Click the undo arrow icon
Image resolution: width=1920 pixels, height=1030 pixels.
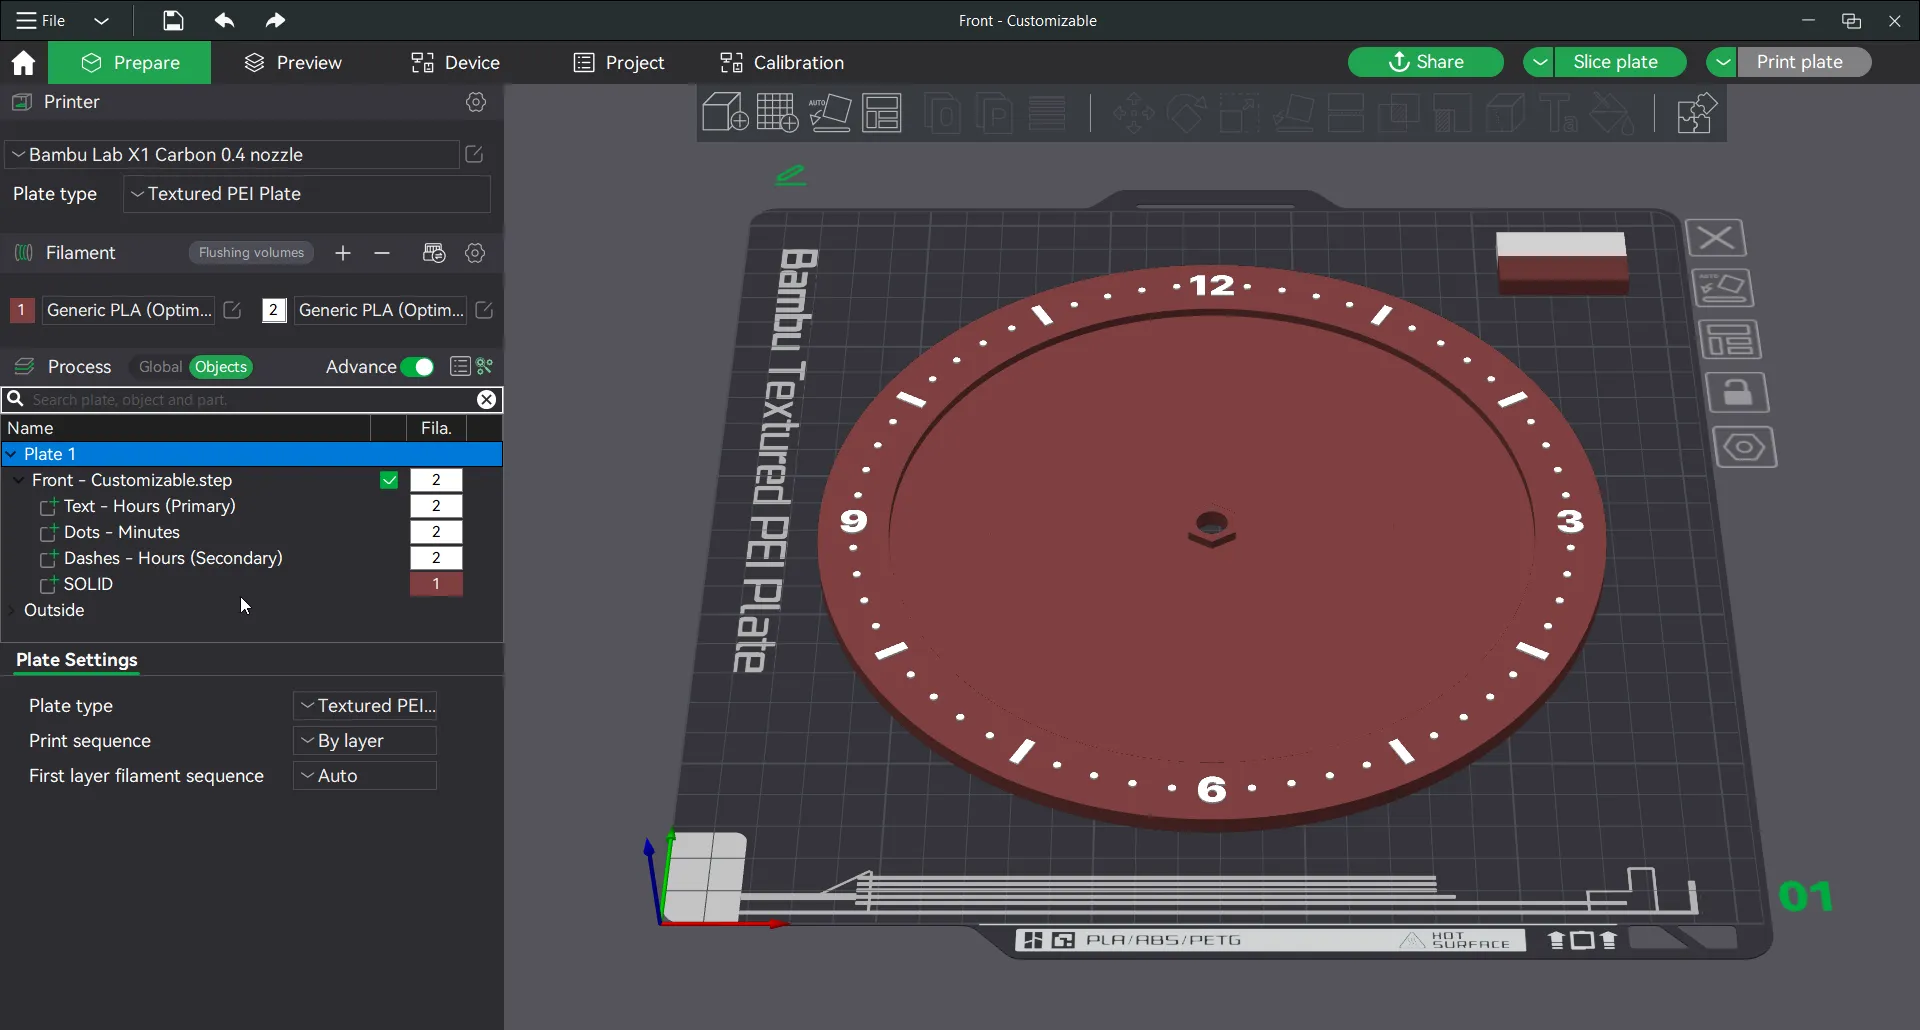pyautogui.click(x=224, y=20)
